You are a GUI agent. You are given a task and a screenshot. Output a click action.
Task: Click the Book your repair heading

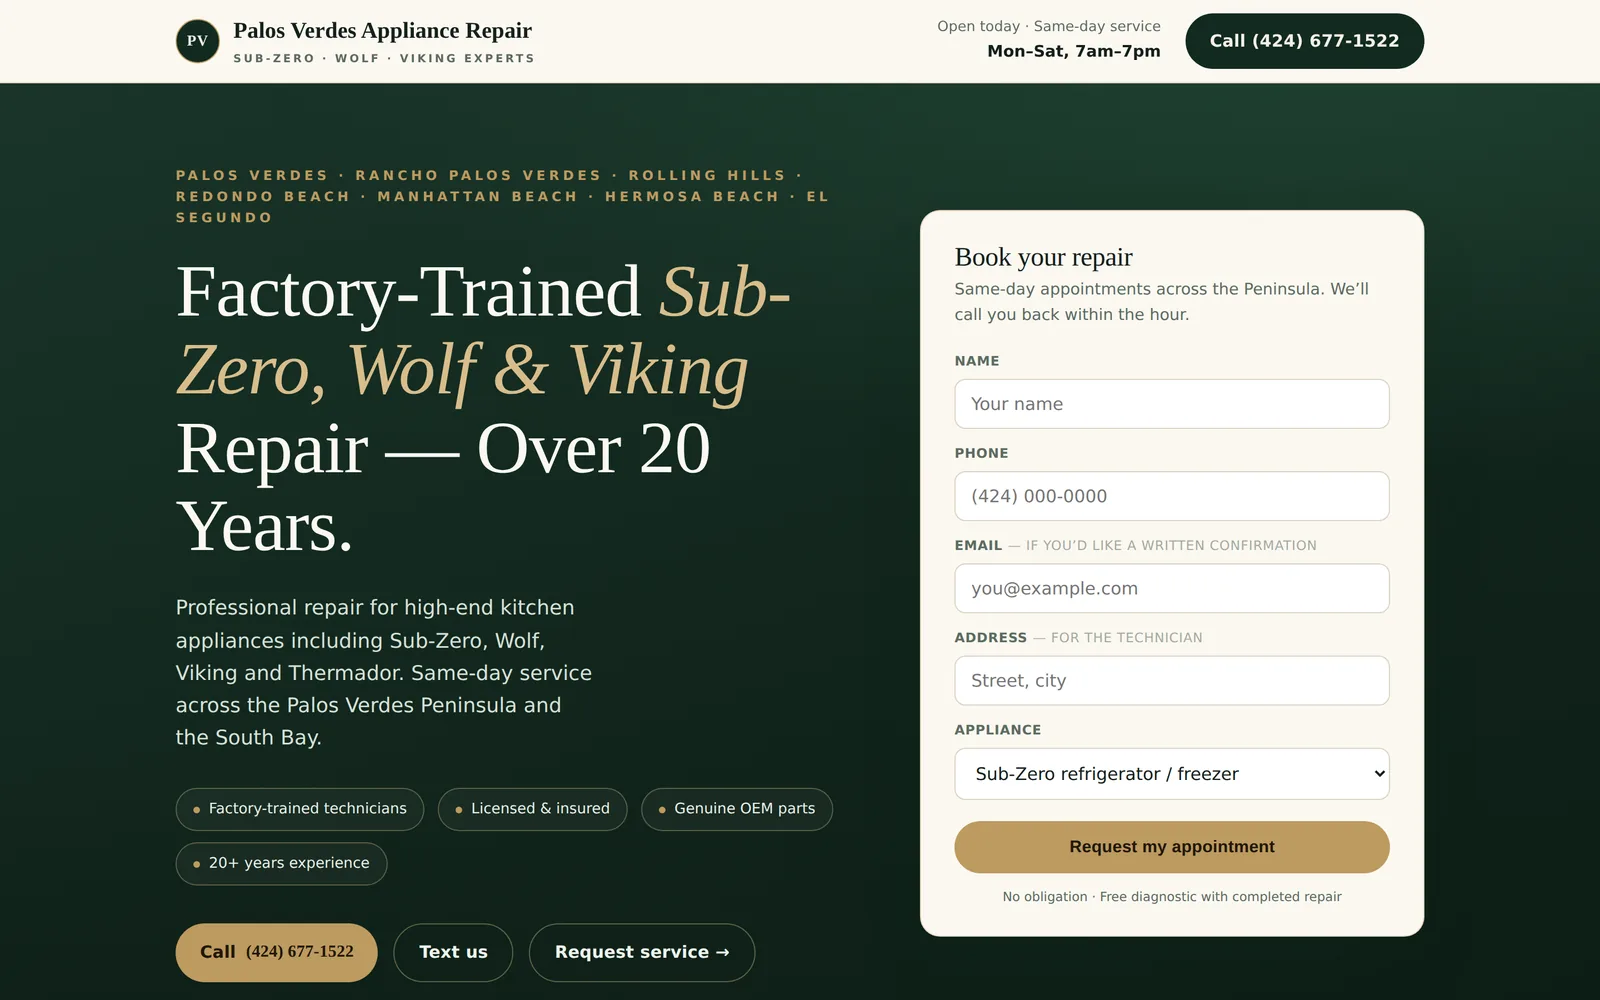click(x=1043, y=257)
